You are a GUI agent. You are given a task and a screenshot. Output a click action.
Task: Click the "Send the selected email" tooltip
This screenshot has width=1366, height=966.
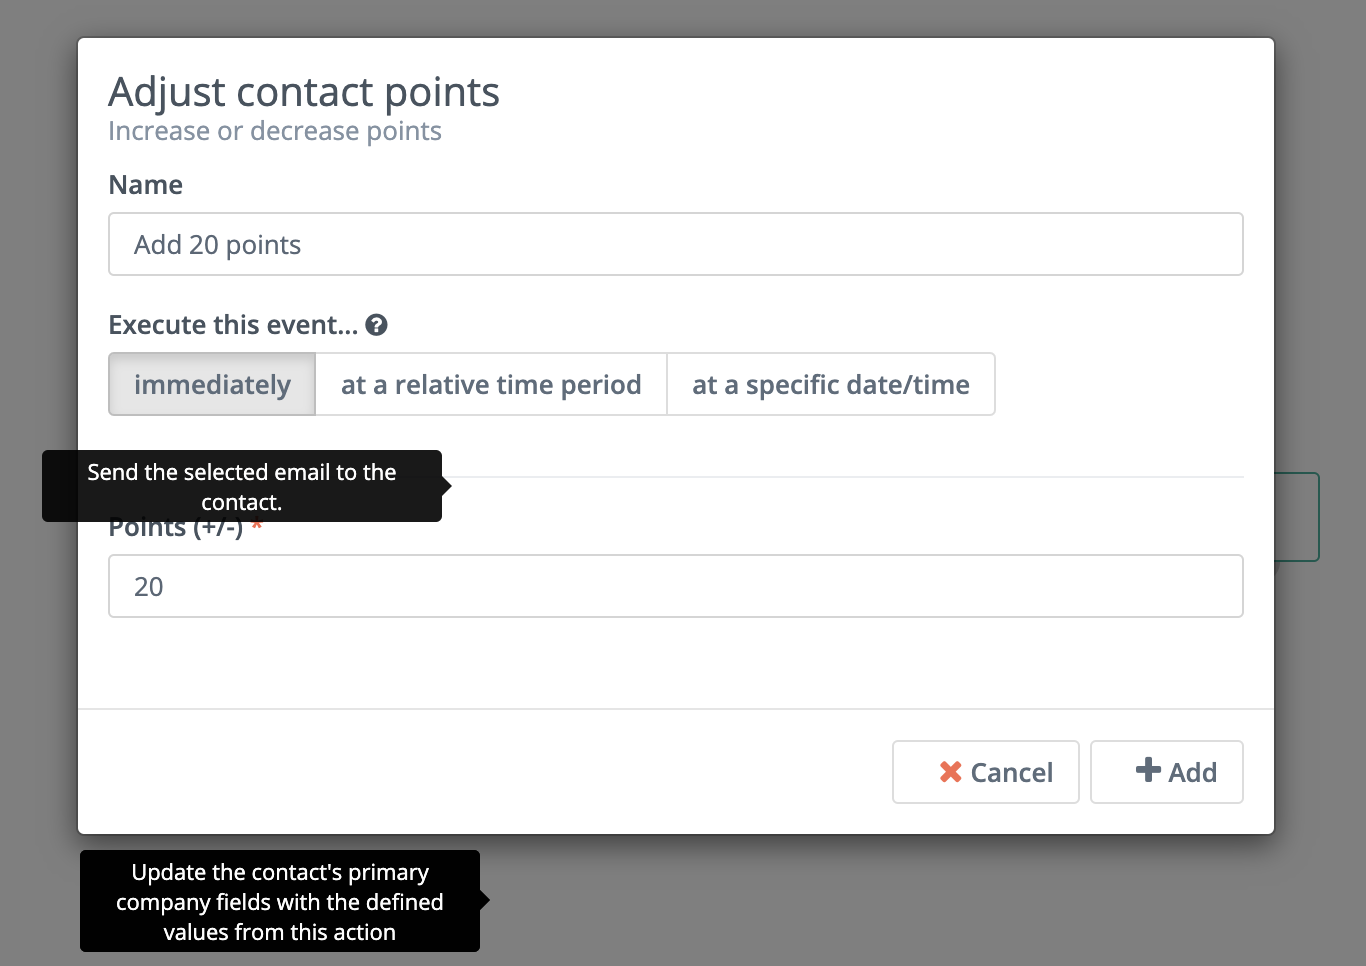242,486
